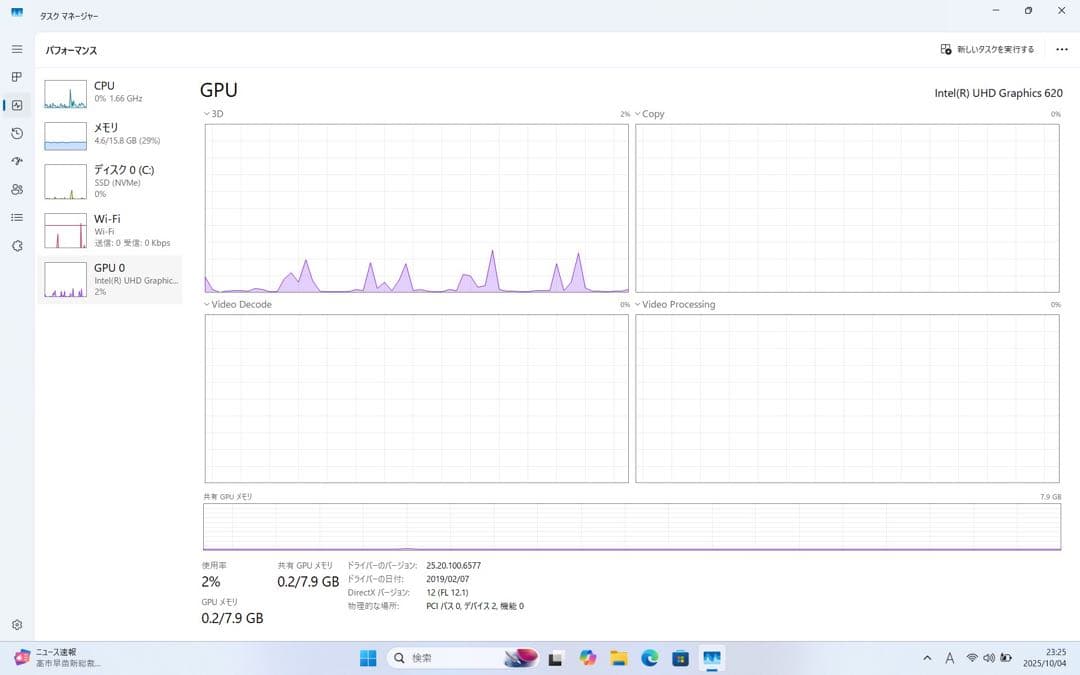
Task: Open the three-dot options menu
Action: 1061,48
